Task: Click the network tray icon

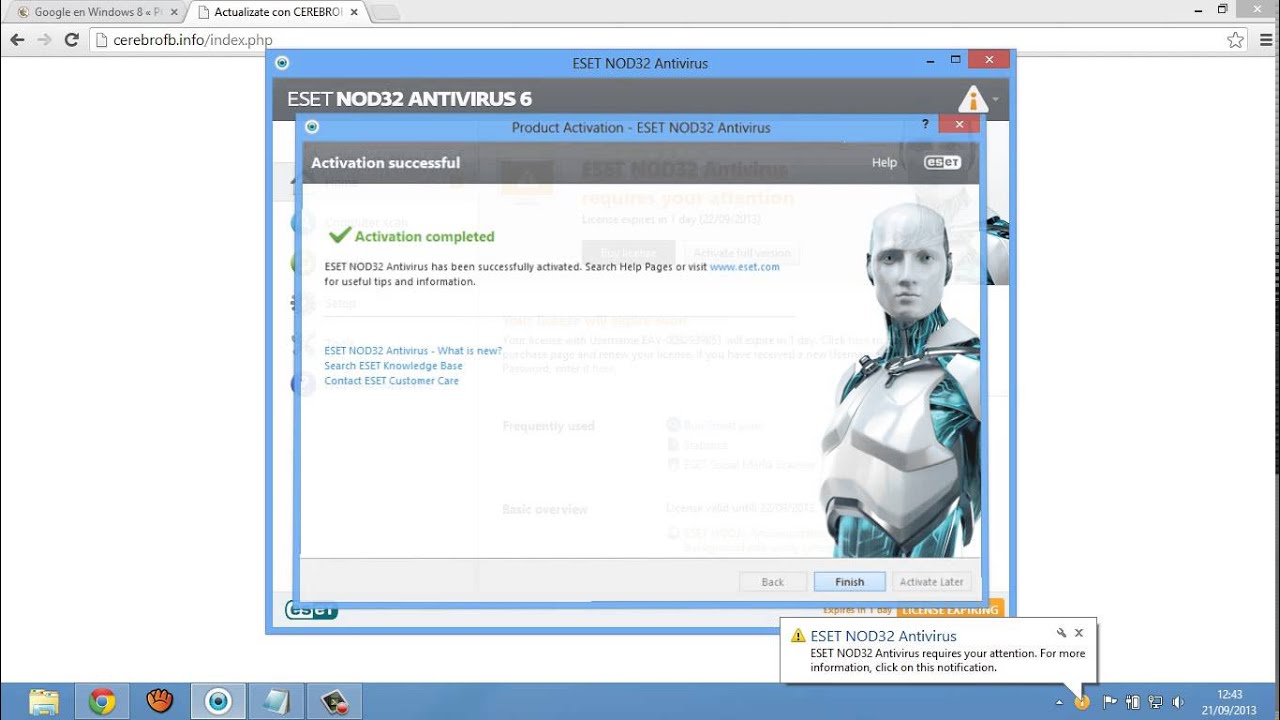Action: 1156,702
